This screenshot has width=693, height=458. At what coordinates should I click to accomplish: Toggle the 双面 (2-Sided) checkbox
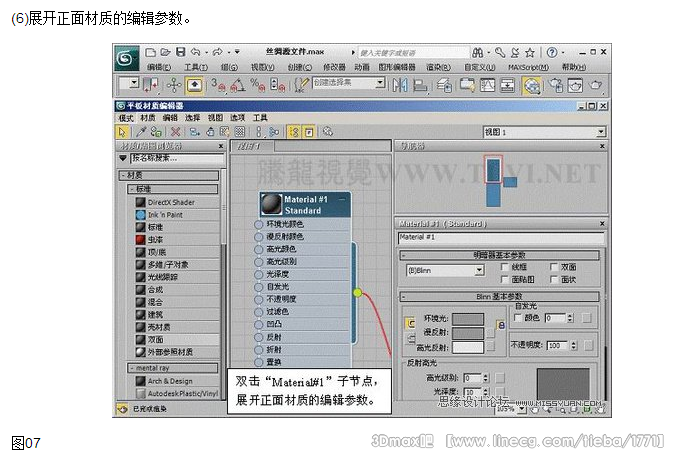pyautogui.click(x=554, y=267)
